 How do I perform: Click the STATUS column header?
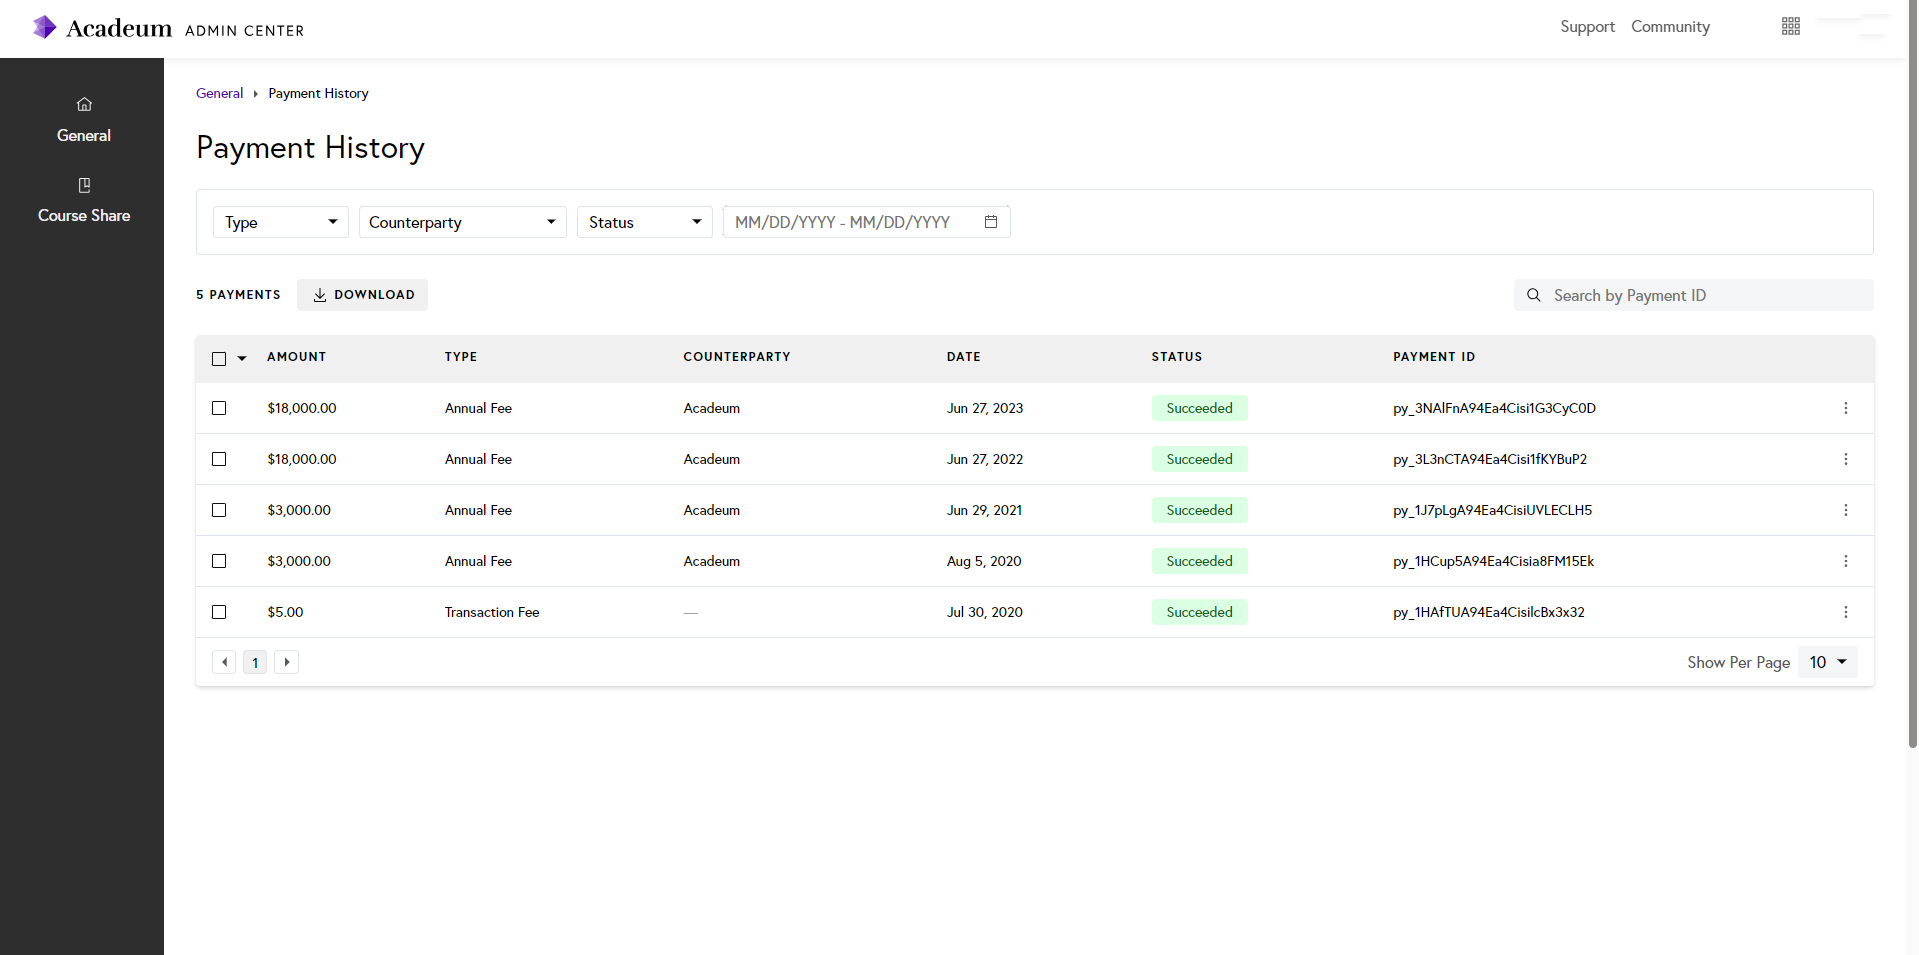[x=1177, y=357]
